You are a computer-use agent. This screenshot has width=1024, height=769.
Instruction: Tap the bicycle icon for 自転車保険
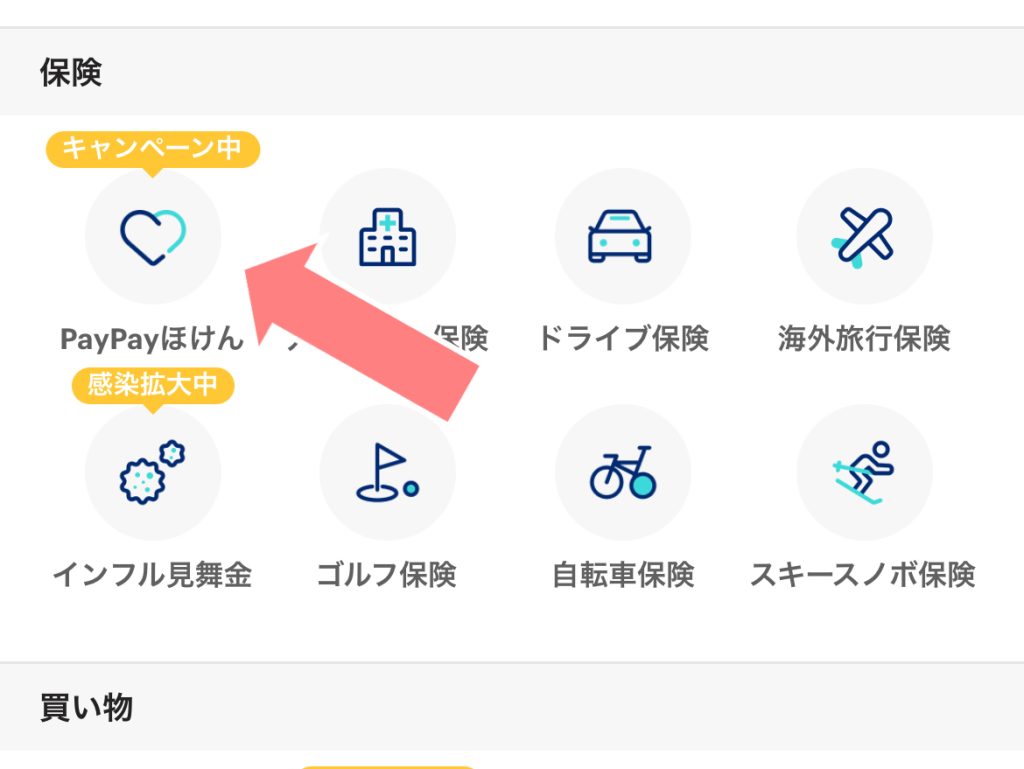[x=622, y=472]
